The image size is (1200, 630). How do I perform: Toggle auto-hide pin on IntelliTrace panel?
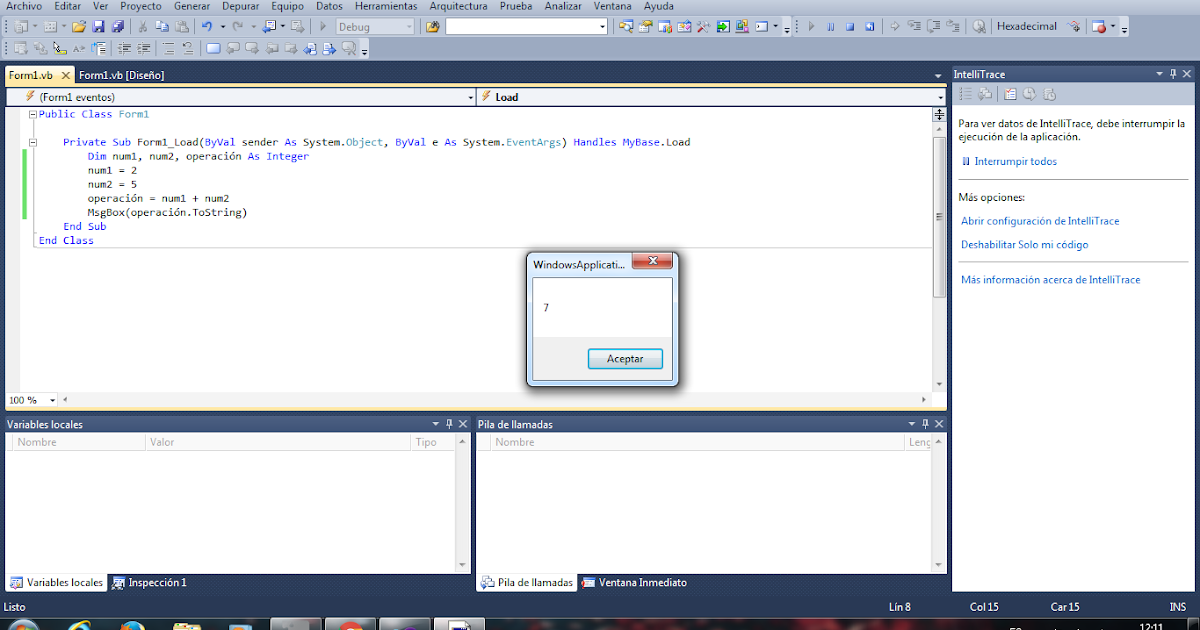pos(1174,73)
